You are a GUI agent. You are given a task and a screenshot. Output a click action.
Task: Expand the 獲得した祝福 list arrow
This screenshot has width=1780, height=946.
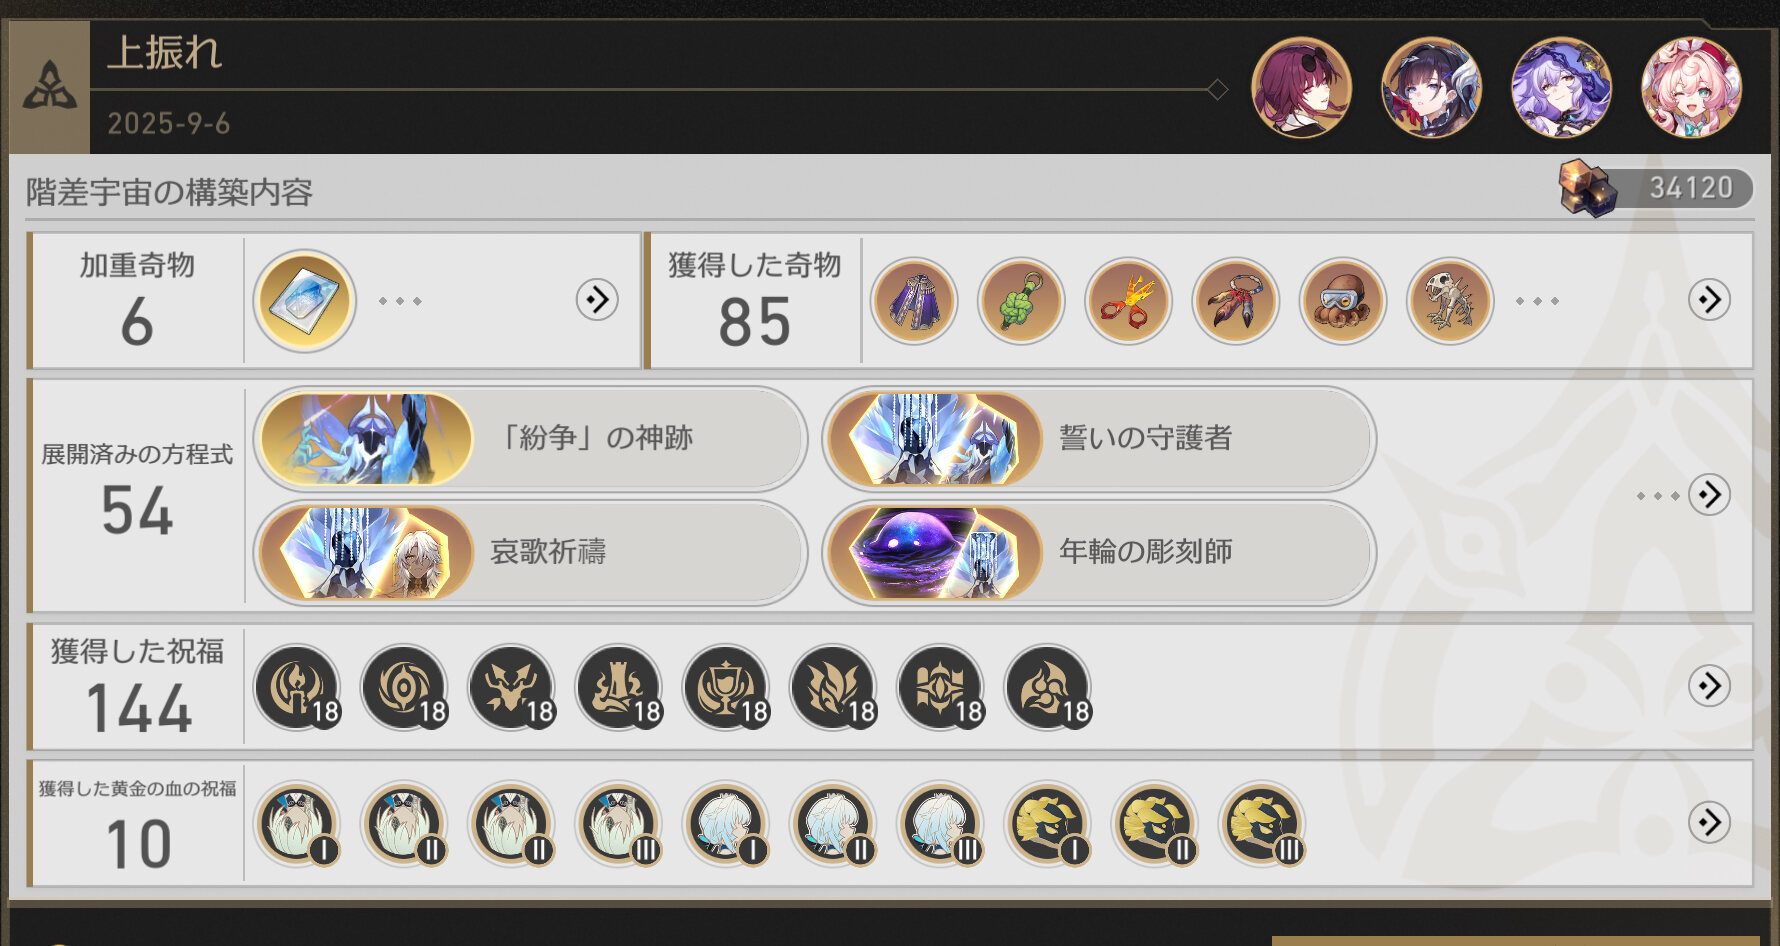click(x=1709, y=685)
